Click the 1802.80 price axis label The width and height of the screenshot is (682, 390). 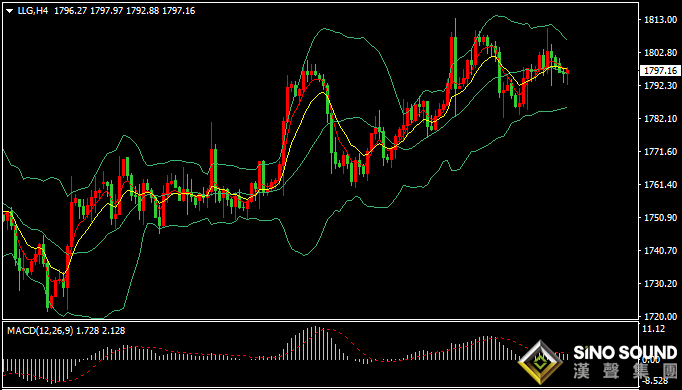click(x=660, y=53)
